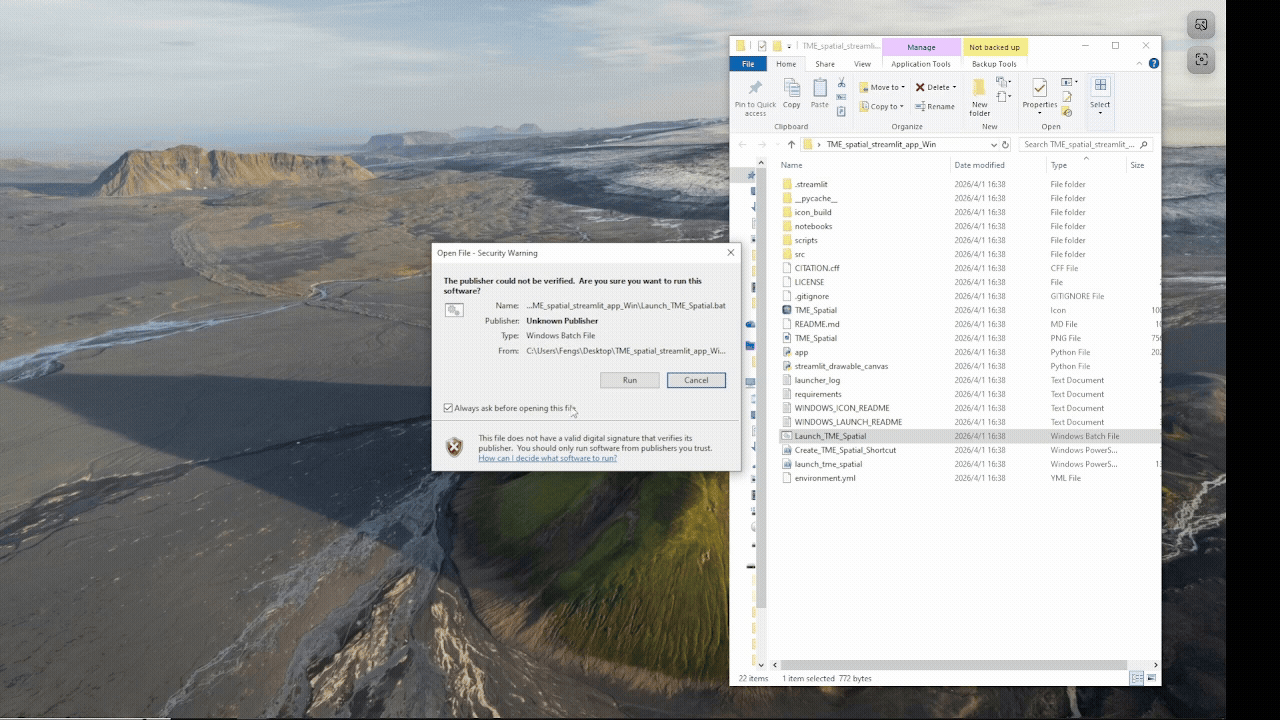Click the Rename icon in the Organize group

coord(918,106)
